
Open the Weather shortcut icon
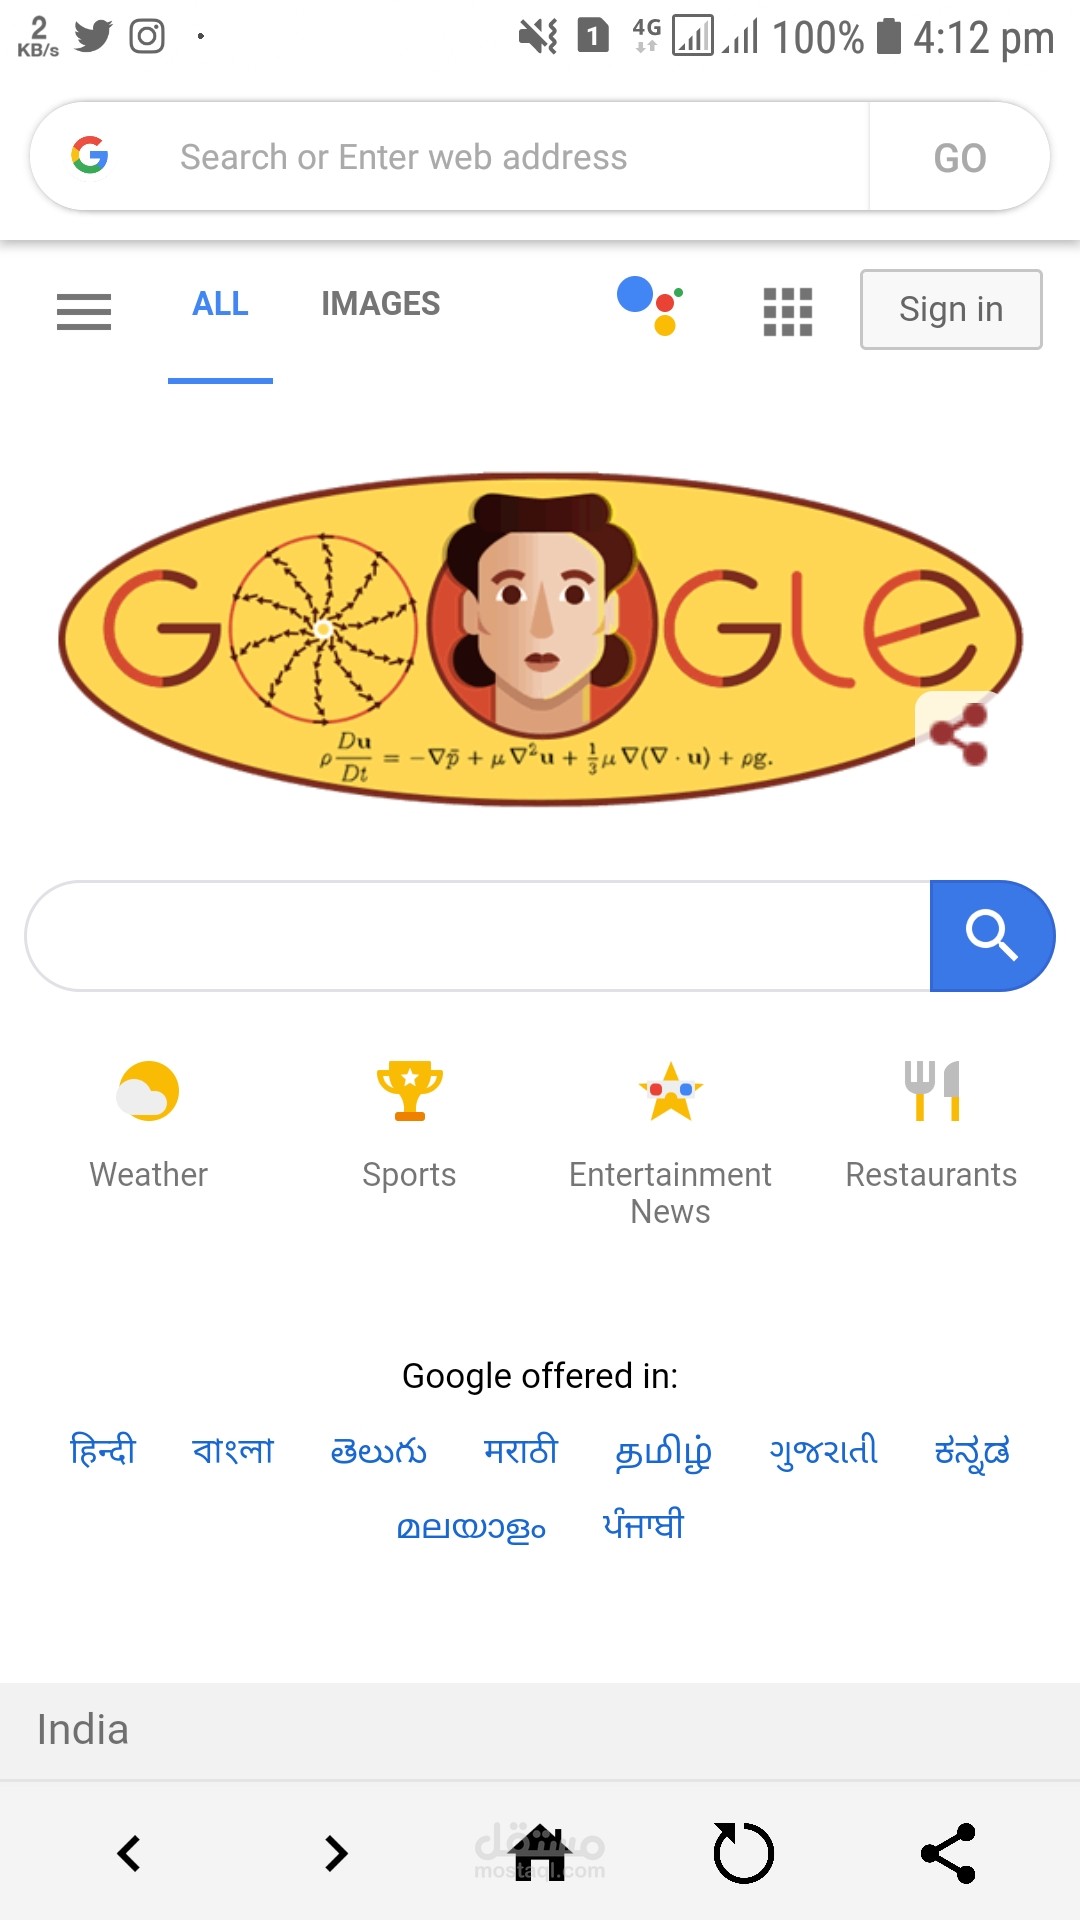[148, 1091]
